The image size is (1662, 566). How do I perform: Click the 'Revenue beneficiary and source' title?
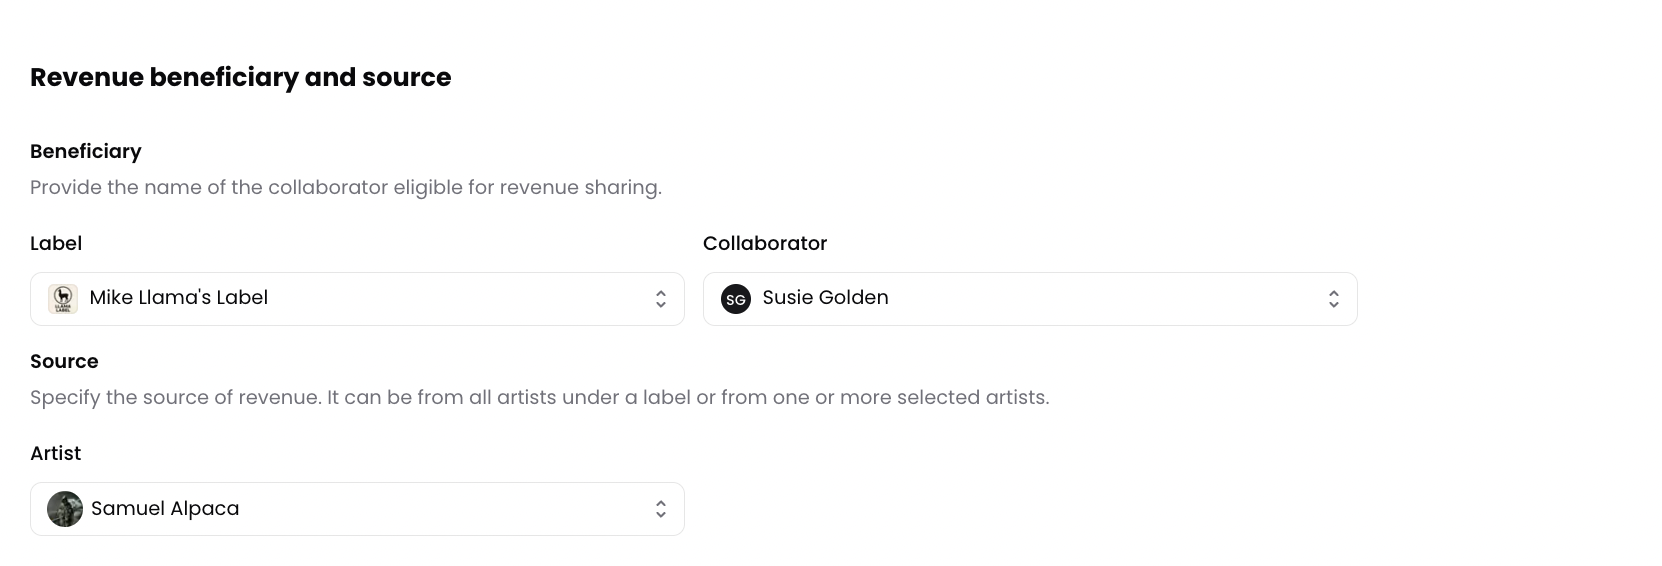tap(241, 77)
